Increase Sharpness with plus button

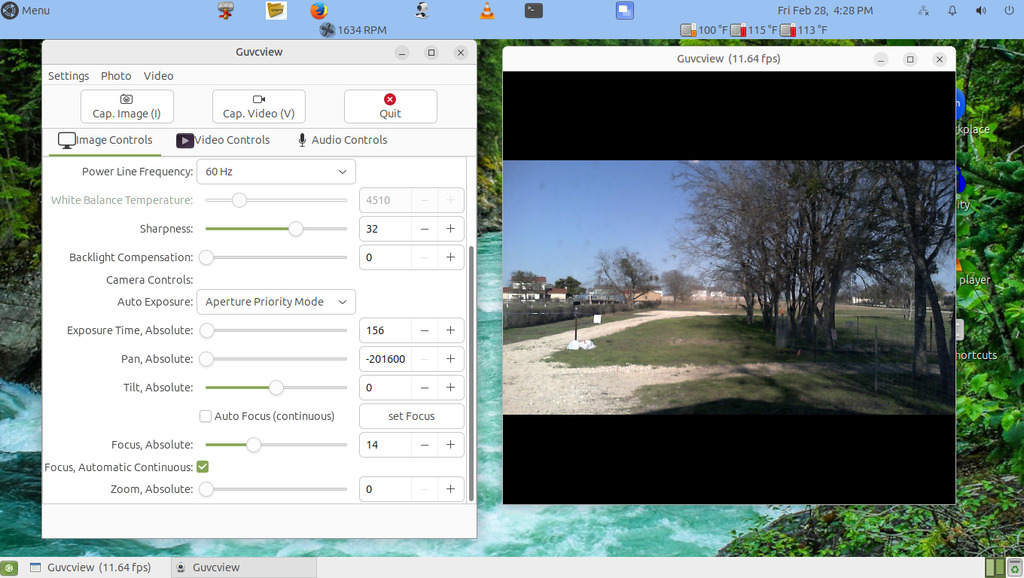[x=450, y=229]
